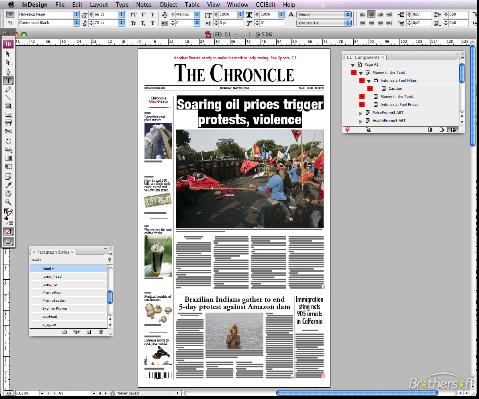Viewport: 479px width, 399px height.
Task: Open the kerning dropdown
Action: [197, 14]
